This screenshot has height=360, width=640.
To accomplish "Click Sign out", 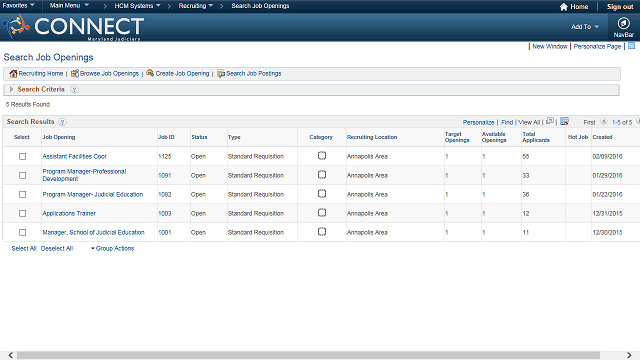I will 620,7.
